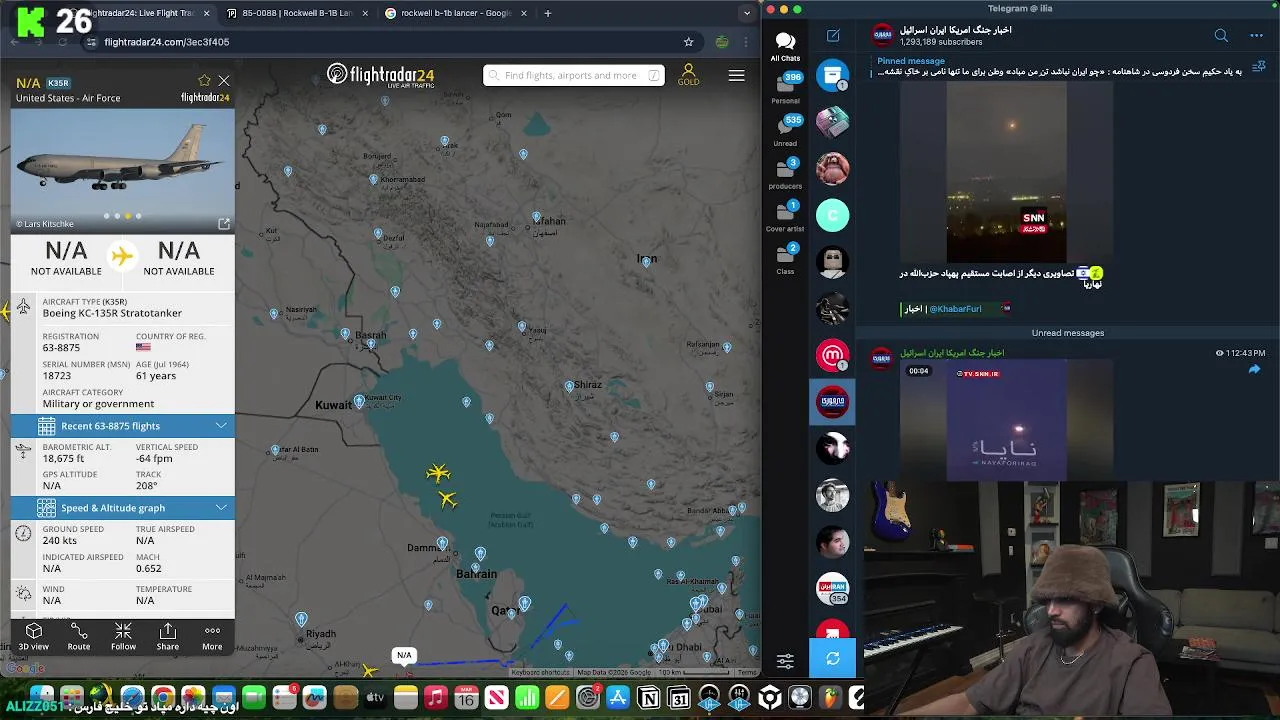Screen dimensions: 1280x720
Task: Open the channel header with 1,293,189 subscribers
Action: pyautogui.click(x=955, y=36)
